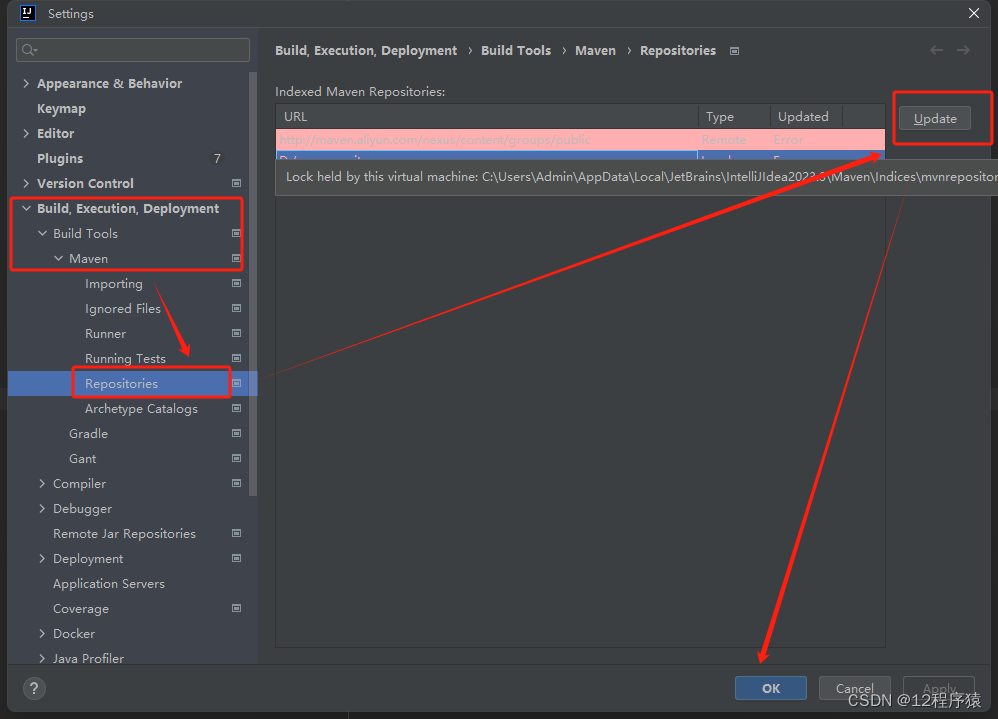
Task: Select Archetype Catalogs item
Action: [x=141, y=408]
